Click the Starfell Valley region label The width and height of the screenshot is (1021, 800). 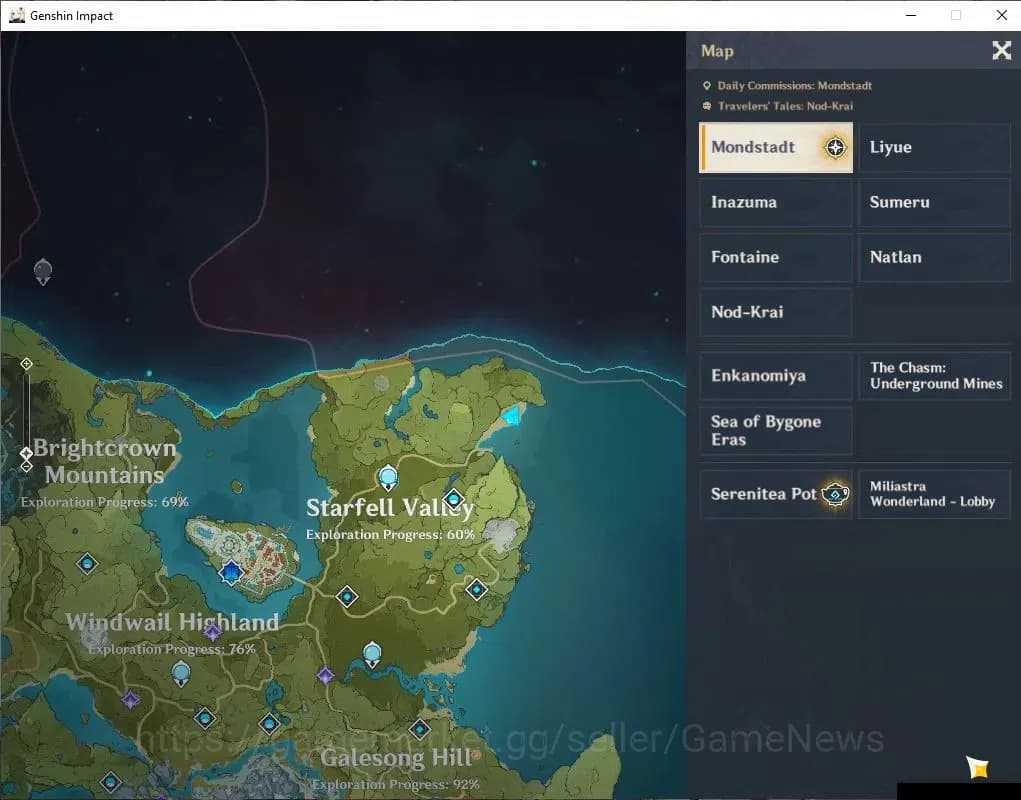tap(389, 508)
